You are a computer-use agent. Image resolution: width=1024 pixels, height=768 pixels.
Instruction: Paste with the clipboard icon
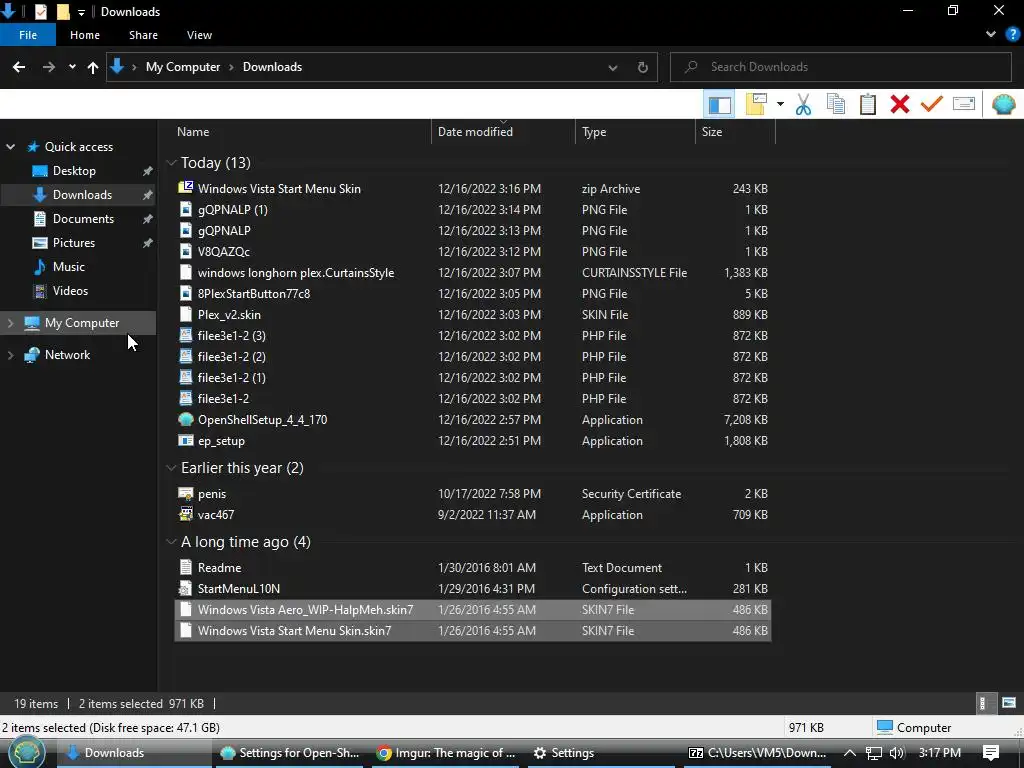867,104
